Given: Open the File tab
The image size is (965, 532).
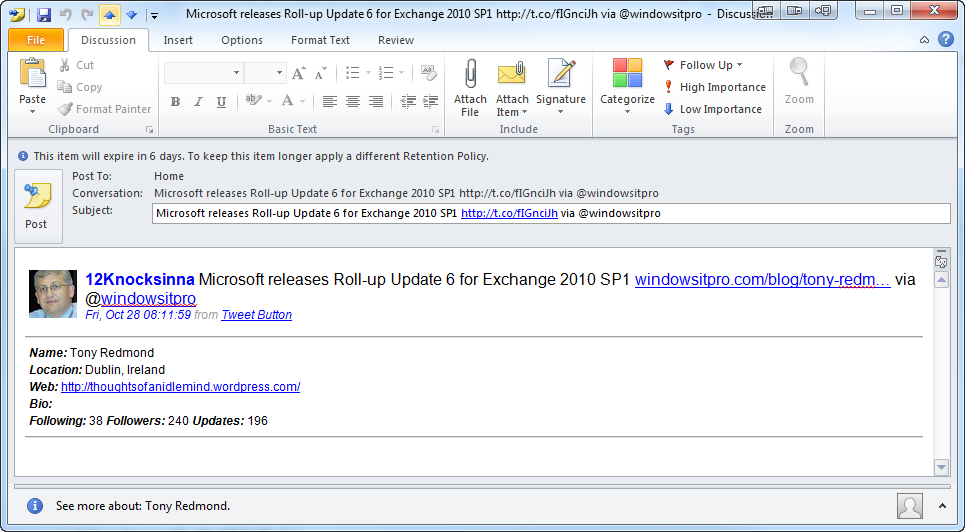Looking at the screenshot, I should click(36, 40).
